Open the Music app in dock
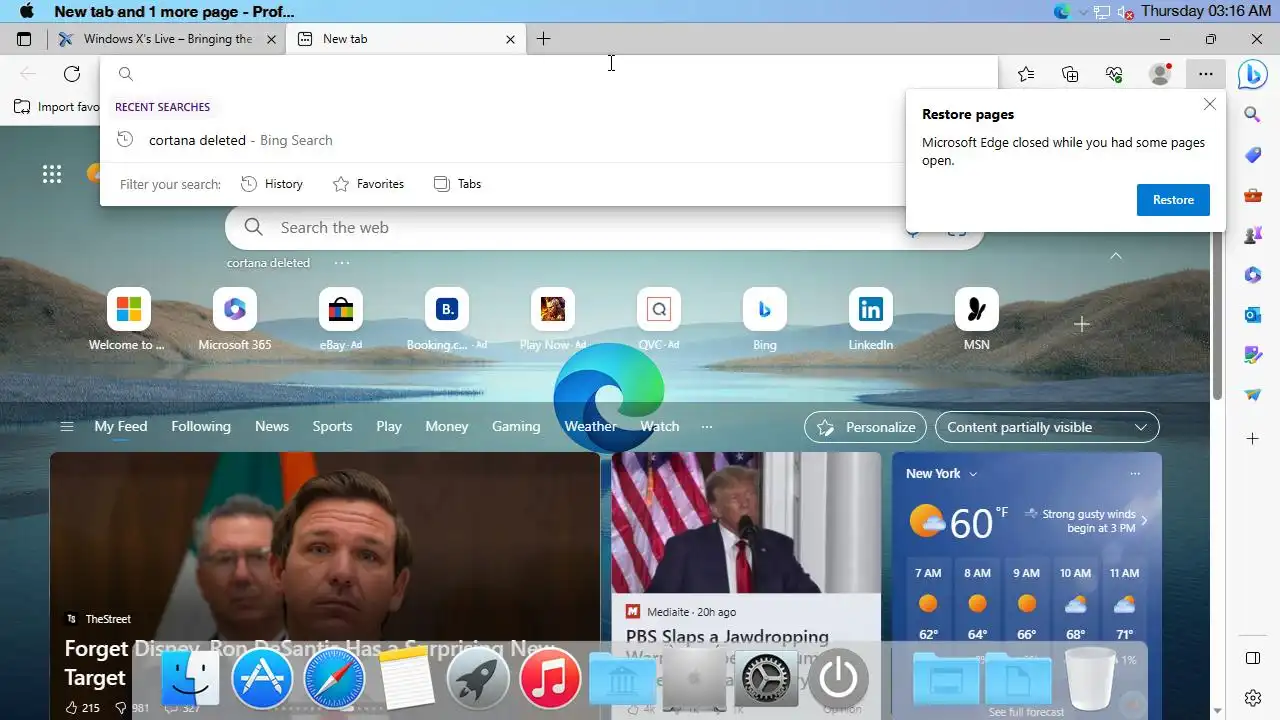 (x=550, y=680)
